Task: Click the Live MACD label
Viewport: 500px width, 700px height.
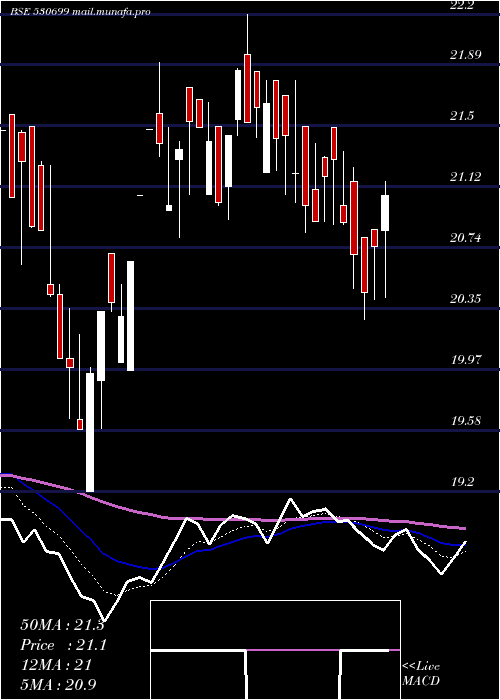Action: (421, 674)
